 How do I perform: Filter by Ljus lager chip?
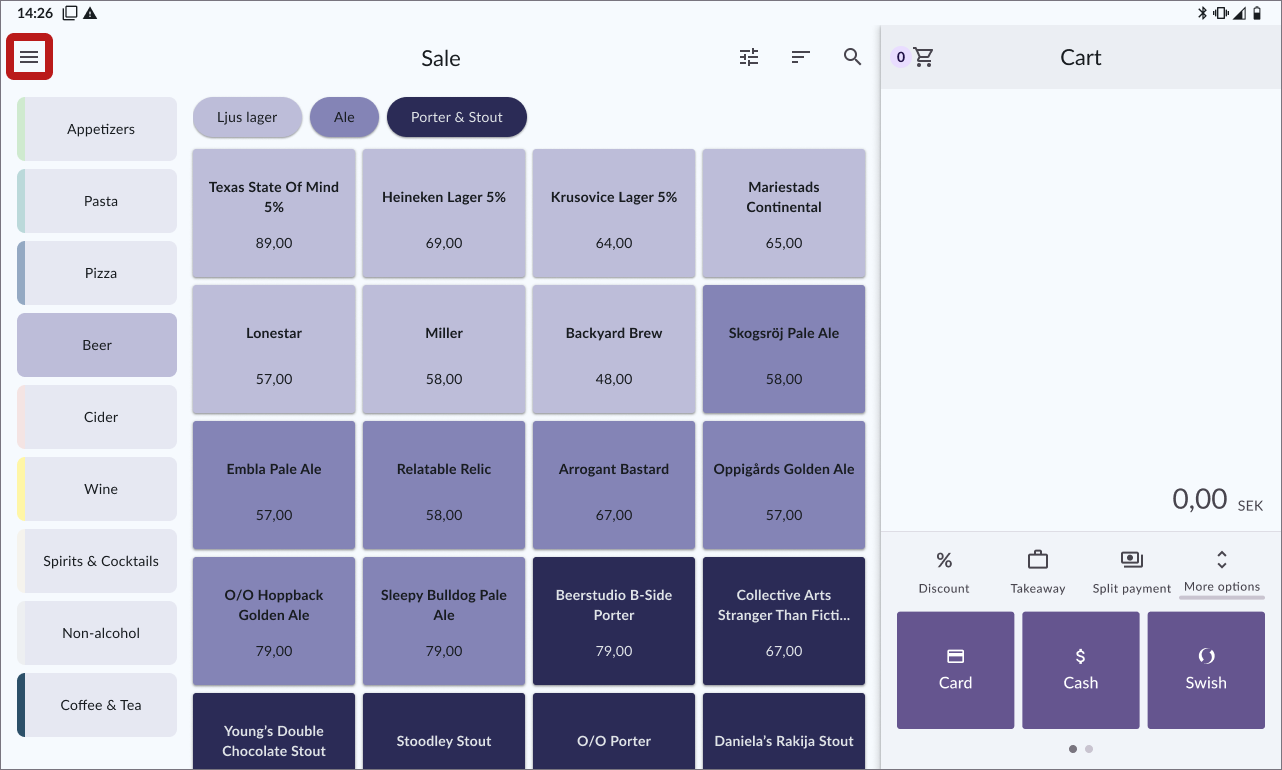247,117
